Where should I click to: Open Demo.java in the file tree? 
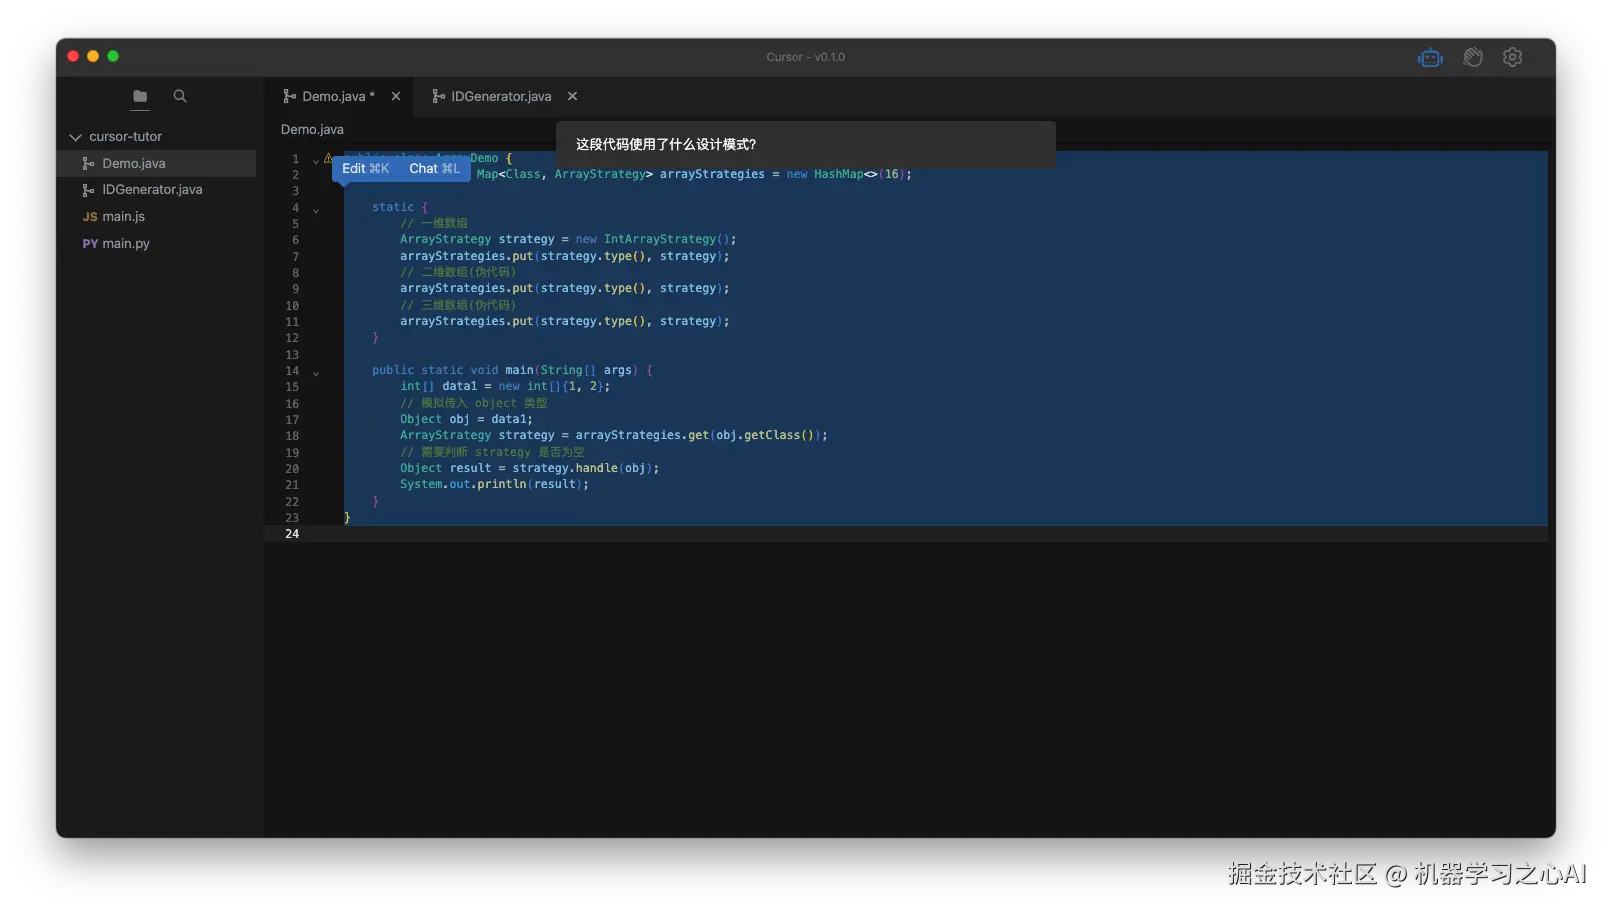click(156, 164)
